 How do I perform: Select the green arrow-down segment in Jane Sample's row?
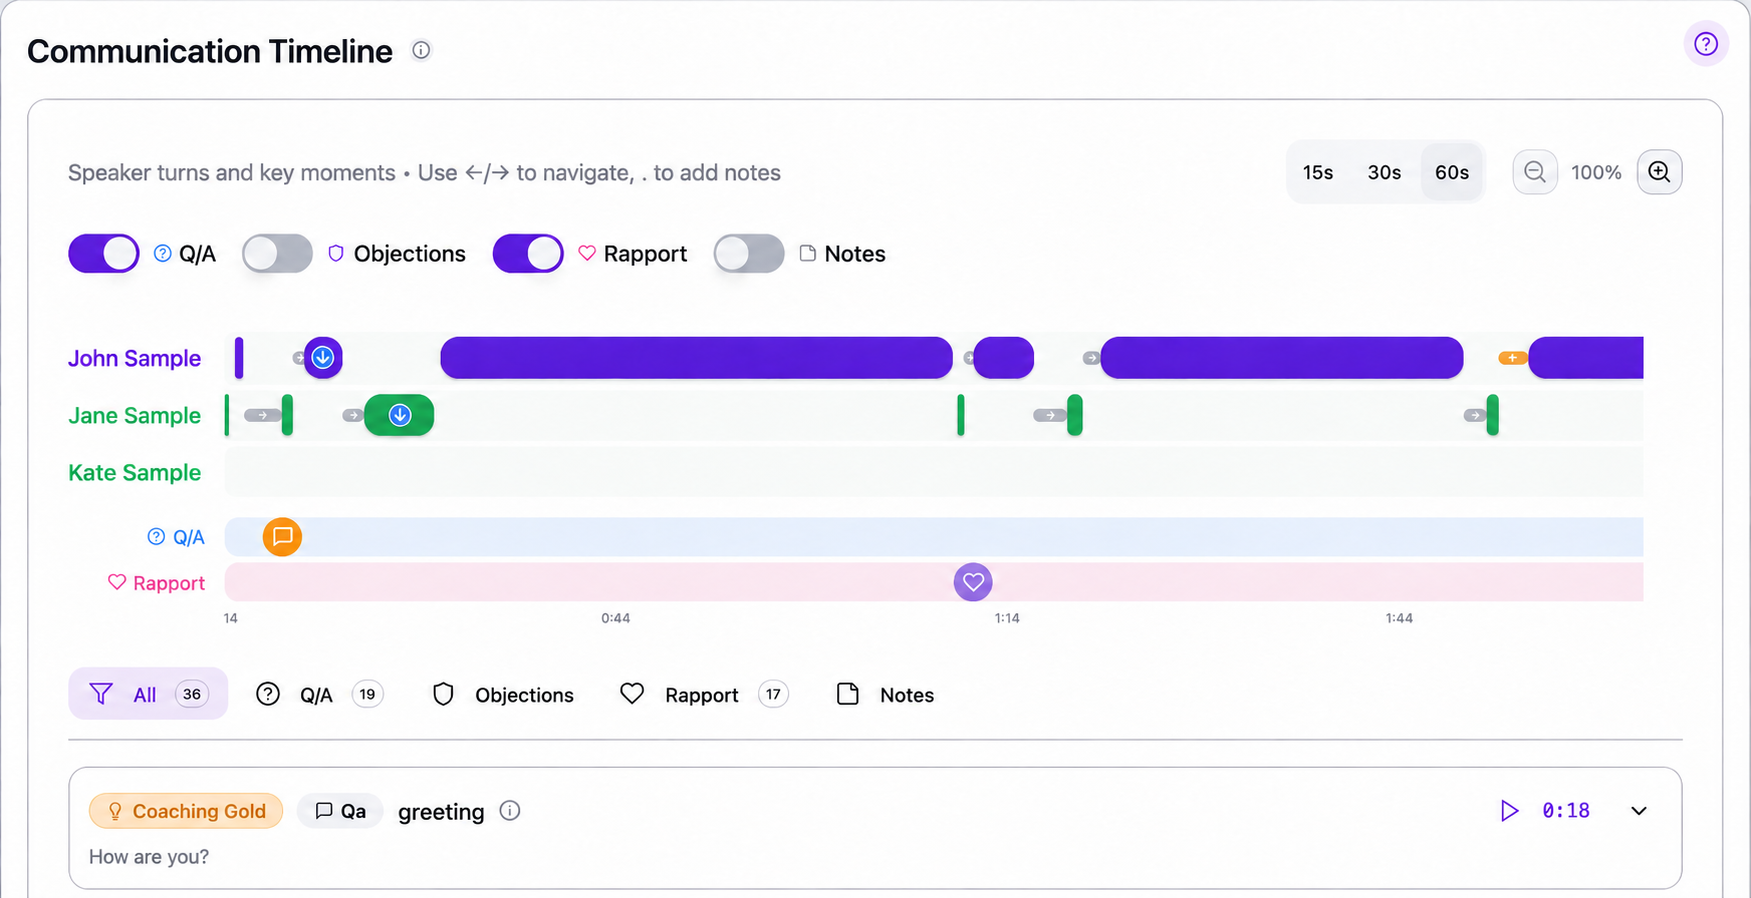pyautogui.click(x=399, y=415)
